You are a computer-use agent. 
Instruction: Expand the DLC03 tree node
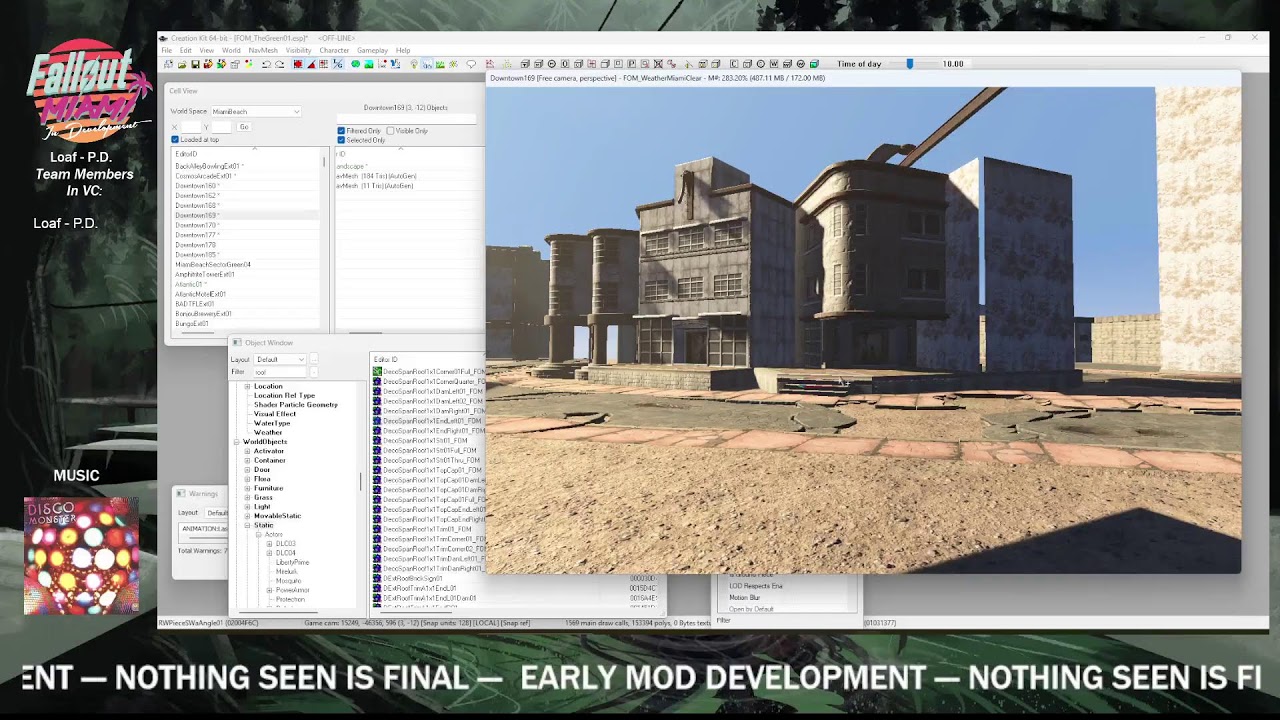pos(269,544)
